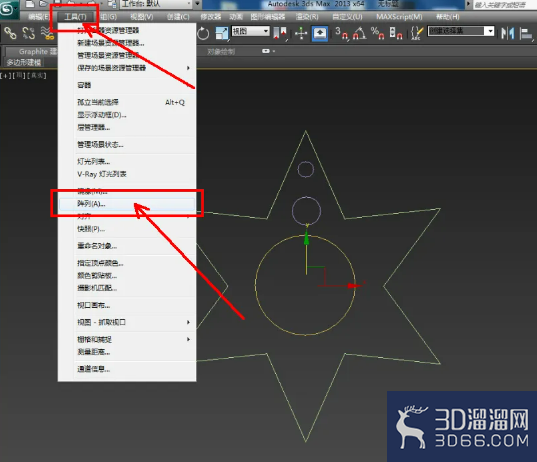The image size is (537, 462).
Task: Open the 编辑(E) menu
Action: coord(39,17)
